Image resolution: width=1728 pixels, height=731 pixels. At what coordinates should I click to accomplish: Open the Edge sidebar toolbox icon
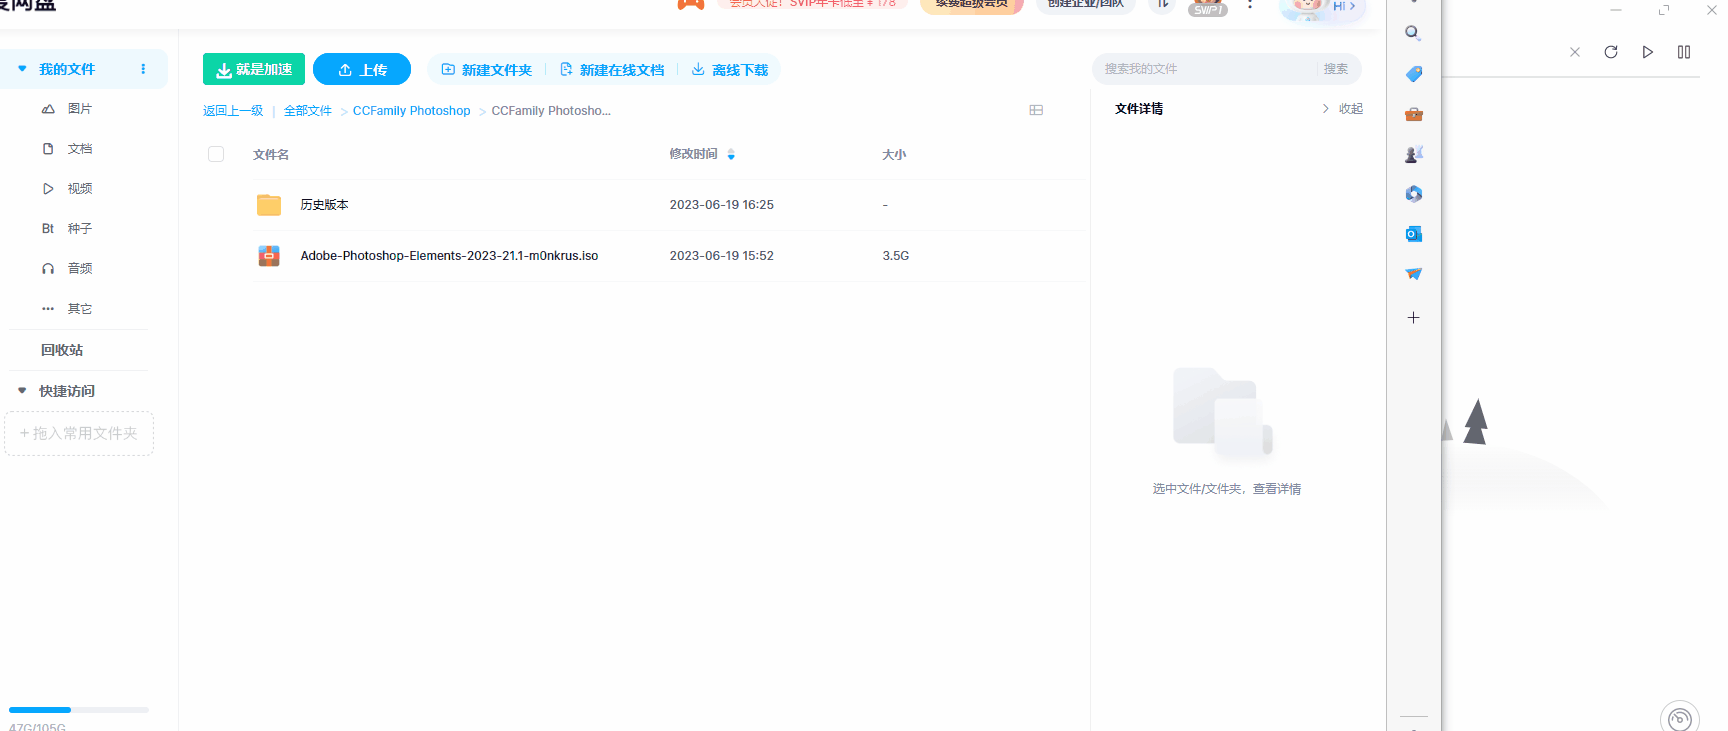(x=1413, y=114)
